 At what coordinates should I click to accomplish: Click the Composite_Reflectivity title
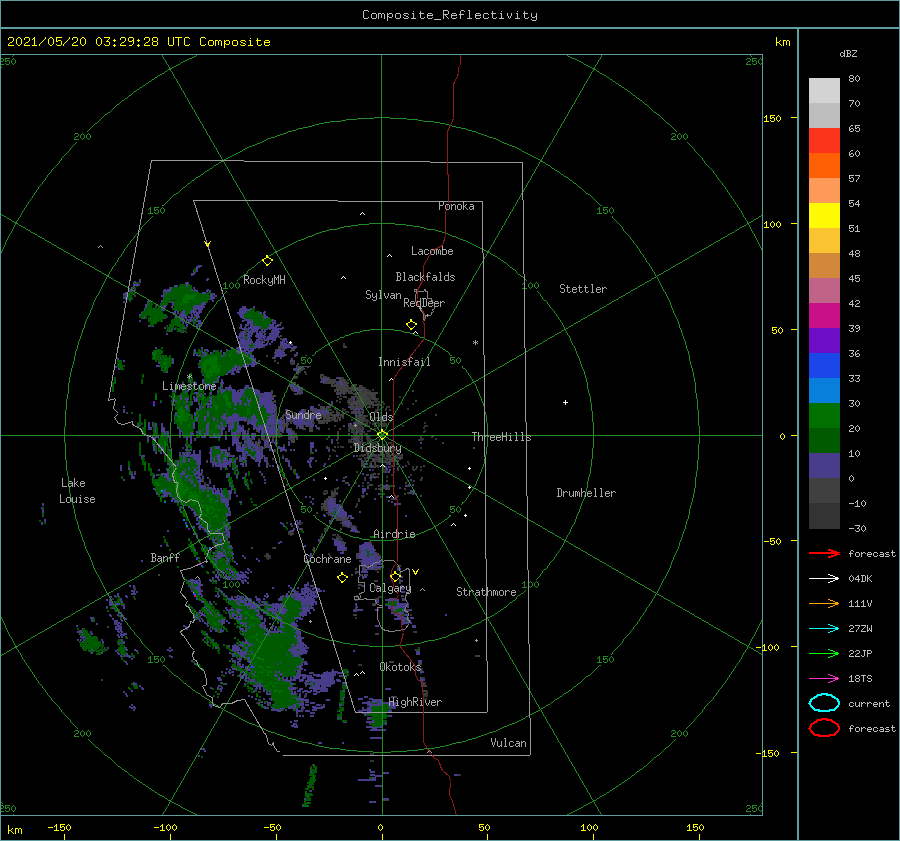[450, 15]
